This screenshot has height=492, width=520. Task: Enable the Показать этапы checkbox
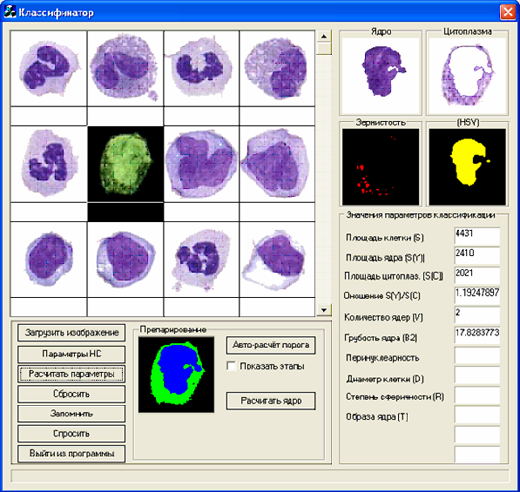(231, 366)
